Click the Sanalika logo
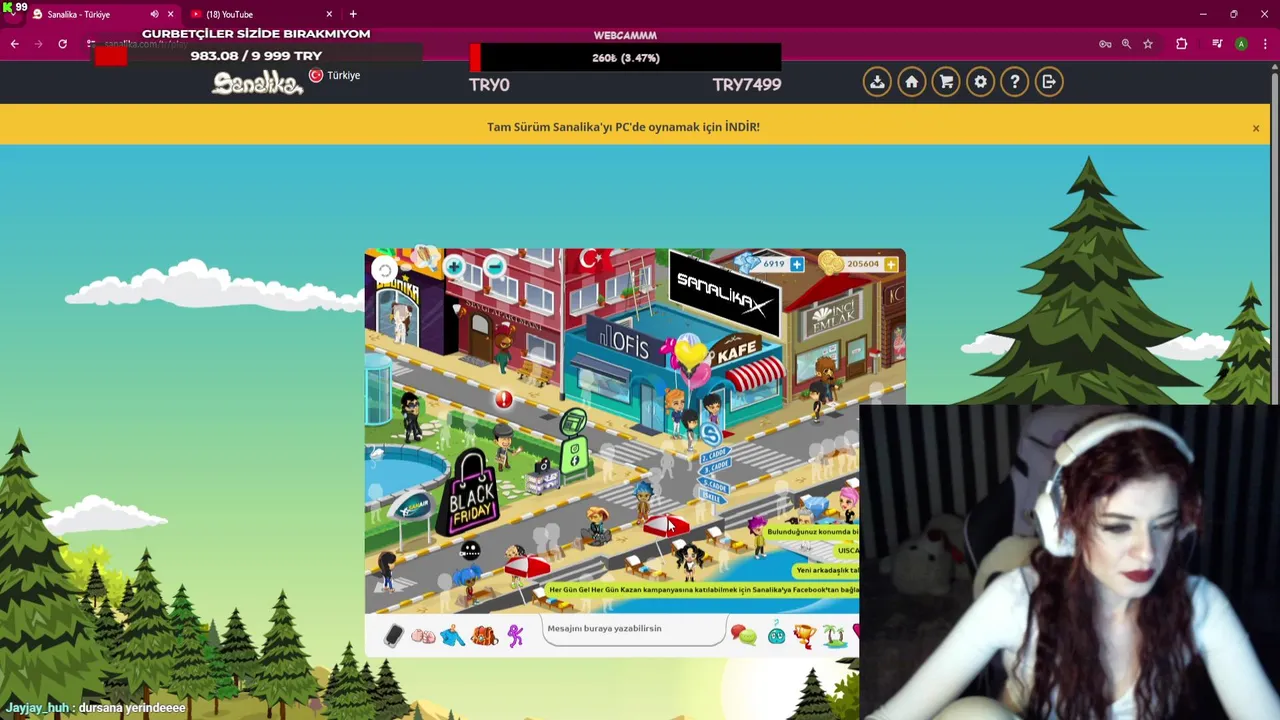This screenshot has height=720, width=1280. click(x=257, y=83)
